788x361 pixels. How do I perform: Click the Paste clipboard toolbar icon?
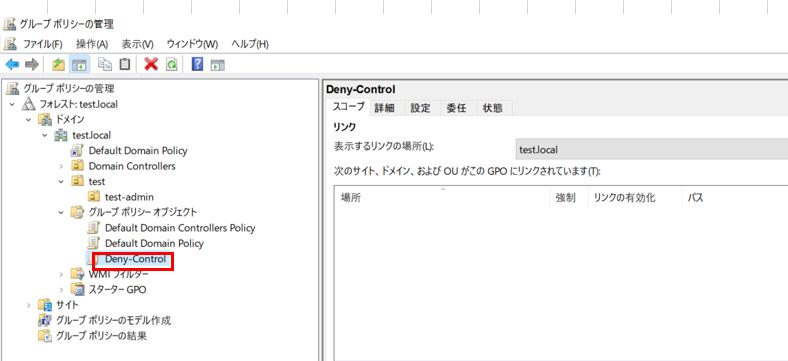tap(124, 64)
